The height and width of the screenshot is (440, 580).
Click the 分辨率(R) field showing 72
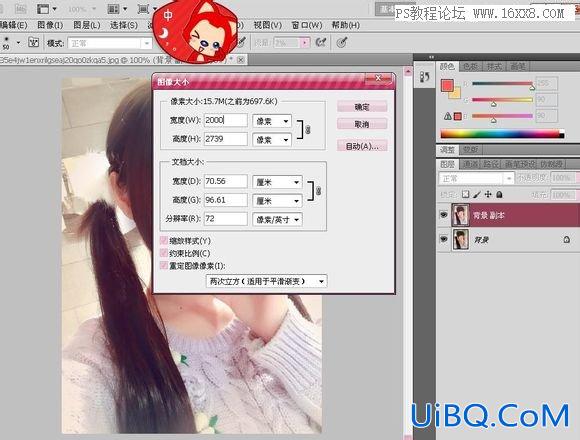click(225, 219)
